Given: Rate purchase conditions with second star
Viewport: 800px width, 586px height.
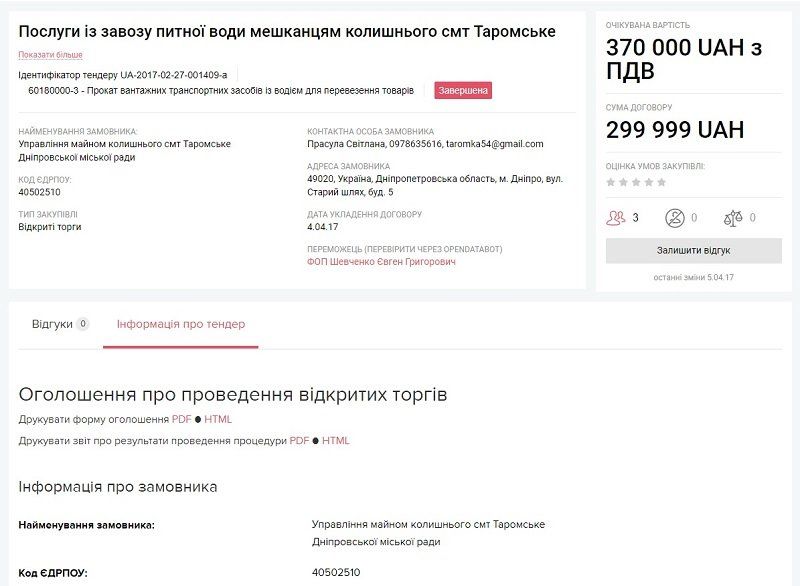Looking at the screenshot, I should point(623,182).
